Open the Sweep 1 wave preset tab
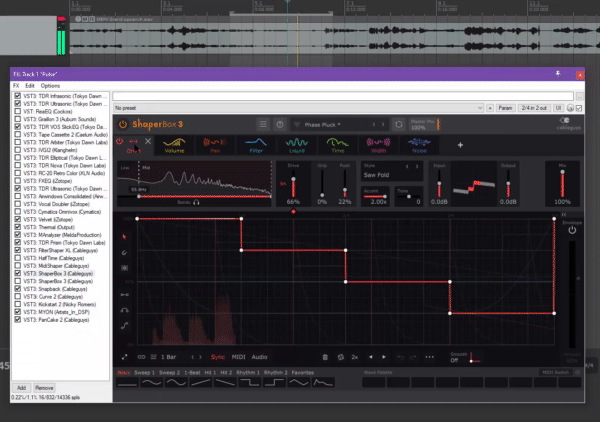This screenshot has width=600, height=422. point(144,373)
